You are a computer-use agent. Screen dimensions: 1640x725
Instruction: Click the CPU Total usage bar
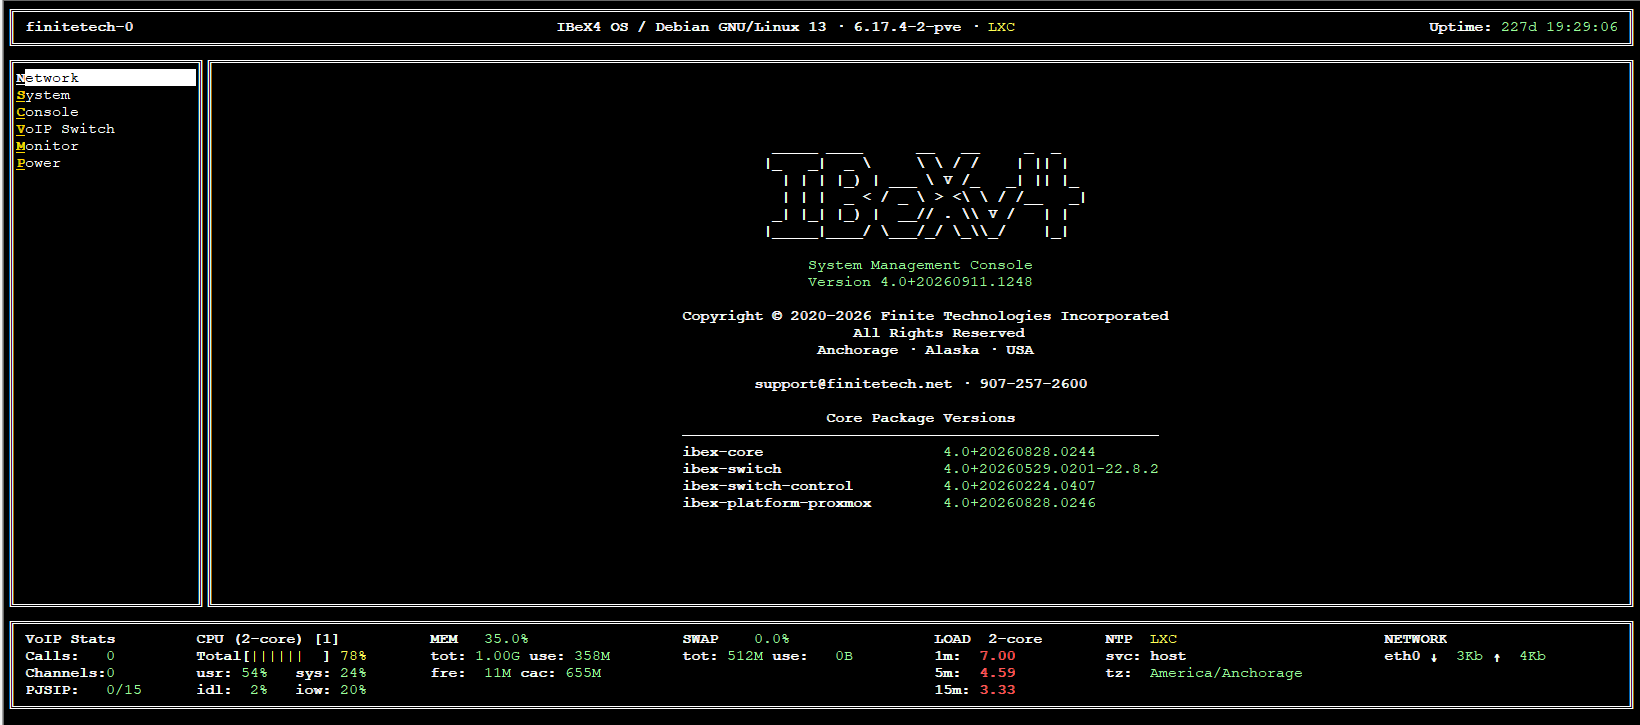tap(287, 656)
